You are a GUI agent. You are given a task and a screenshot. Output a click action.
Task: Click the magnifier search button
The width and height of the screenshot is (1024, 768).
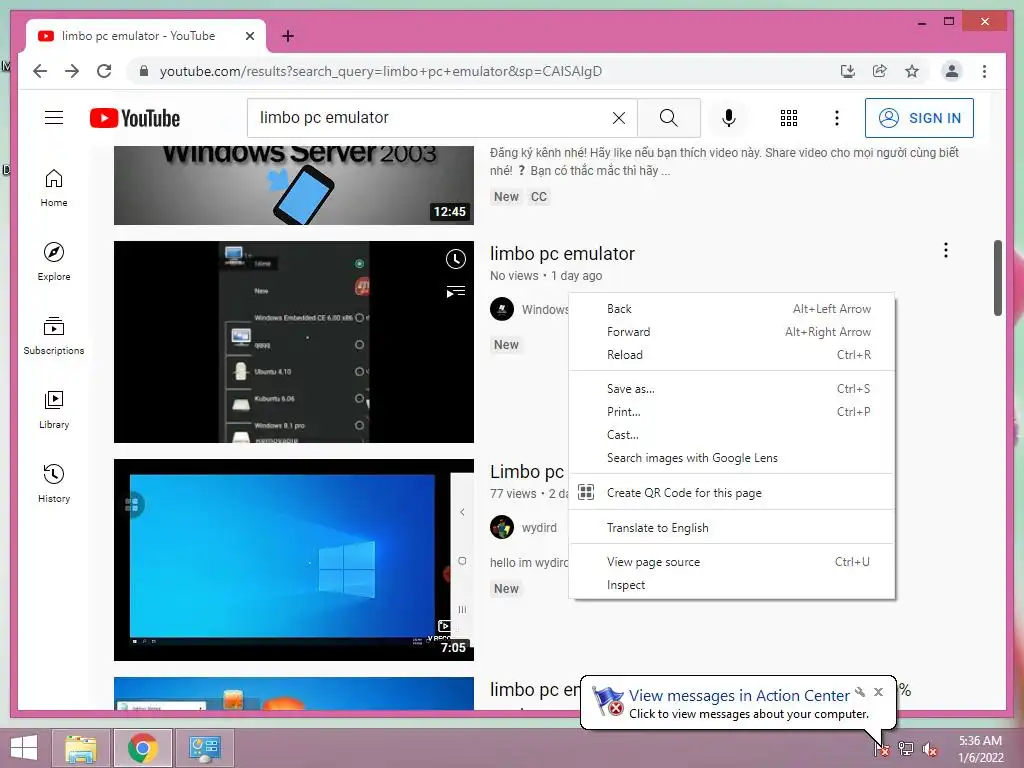click(x=669, y=118)
